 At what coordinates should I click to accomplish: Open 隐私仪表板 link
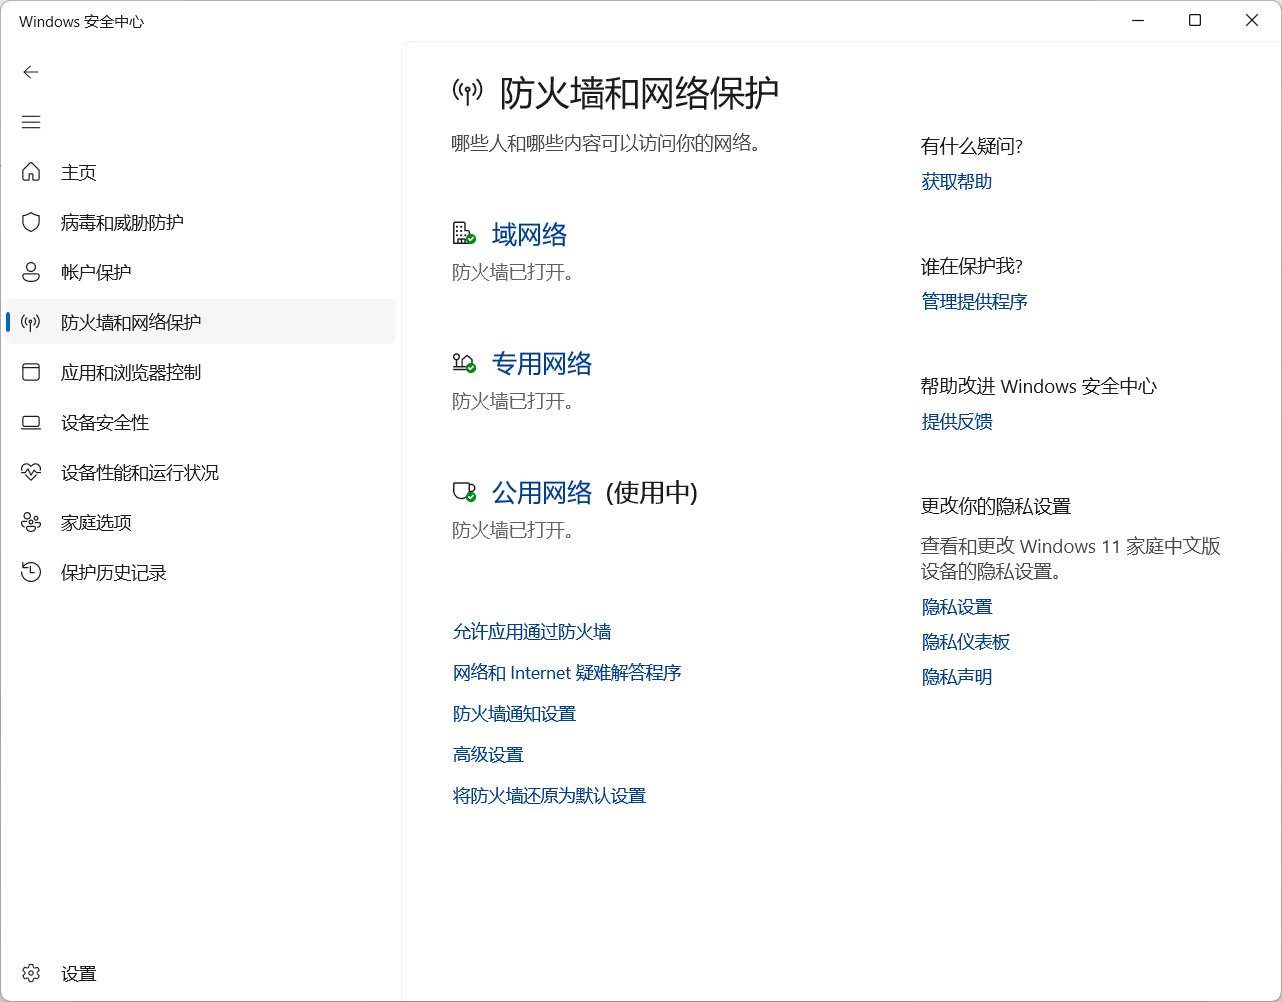965,642
